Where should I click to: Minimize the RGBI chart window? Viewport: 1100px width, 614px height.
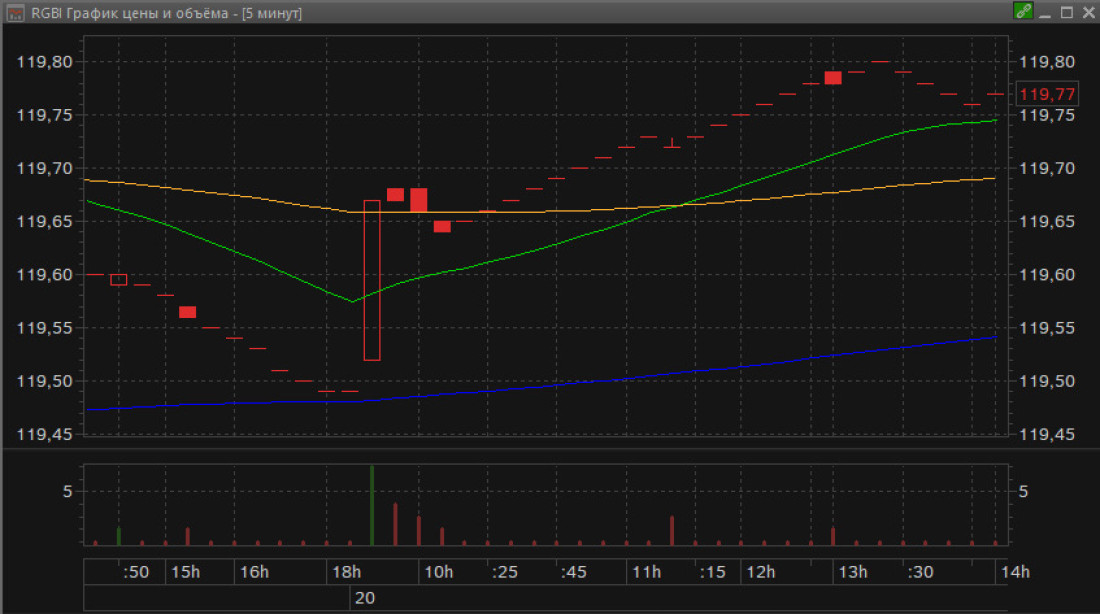(1046, 13)
